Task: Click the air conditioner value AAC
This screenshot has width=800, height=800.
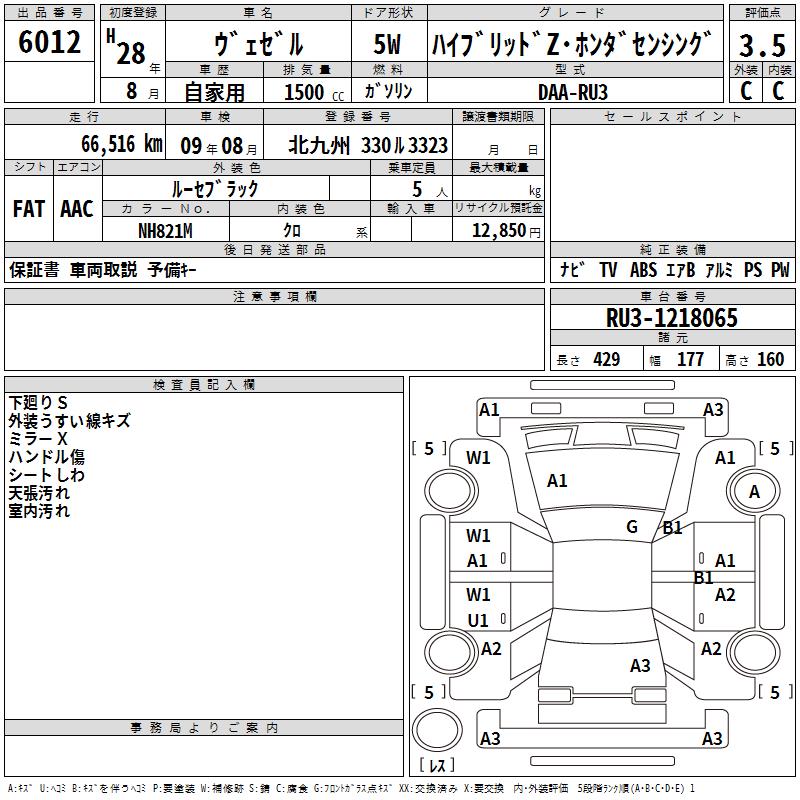Action: point(77,209)
